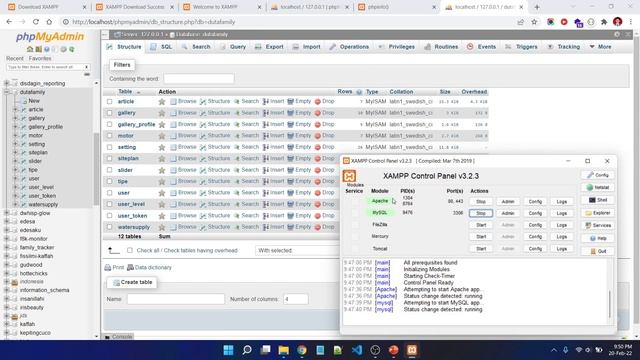Screen dimensions: 640x360
Task: Click the XAMPP icon on taskbar
Action: click(x=412, y=350)
